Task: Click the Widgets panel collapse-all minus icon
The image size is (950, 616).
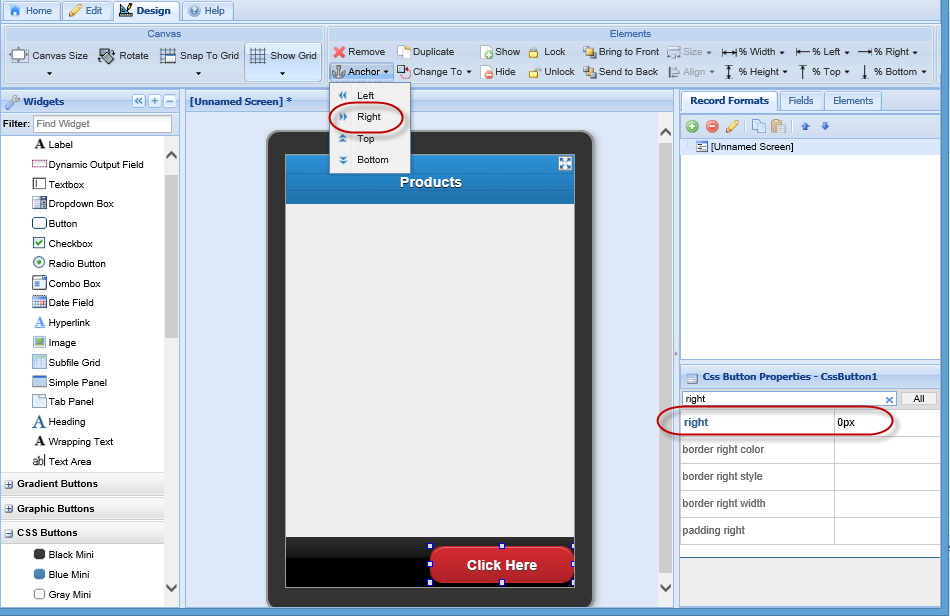Action: click(170, 101)
